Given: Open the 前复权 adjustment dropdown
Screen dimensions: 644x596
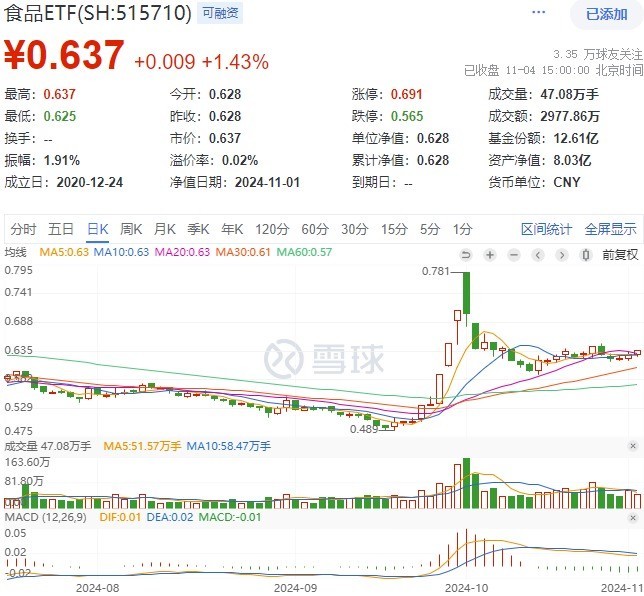Looking at the screenshot, I should (x=620, y=255).
